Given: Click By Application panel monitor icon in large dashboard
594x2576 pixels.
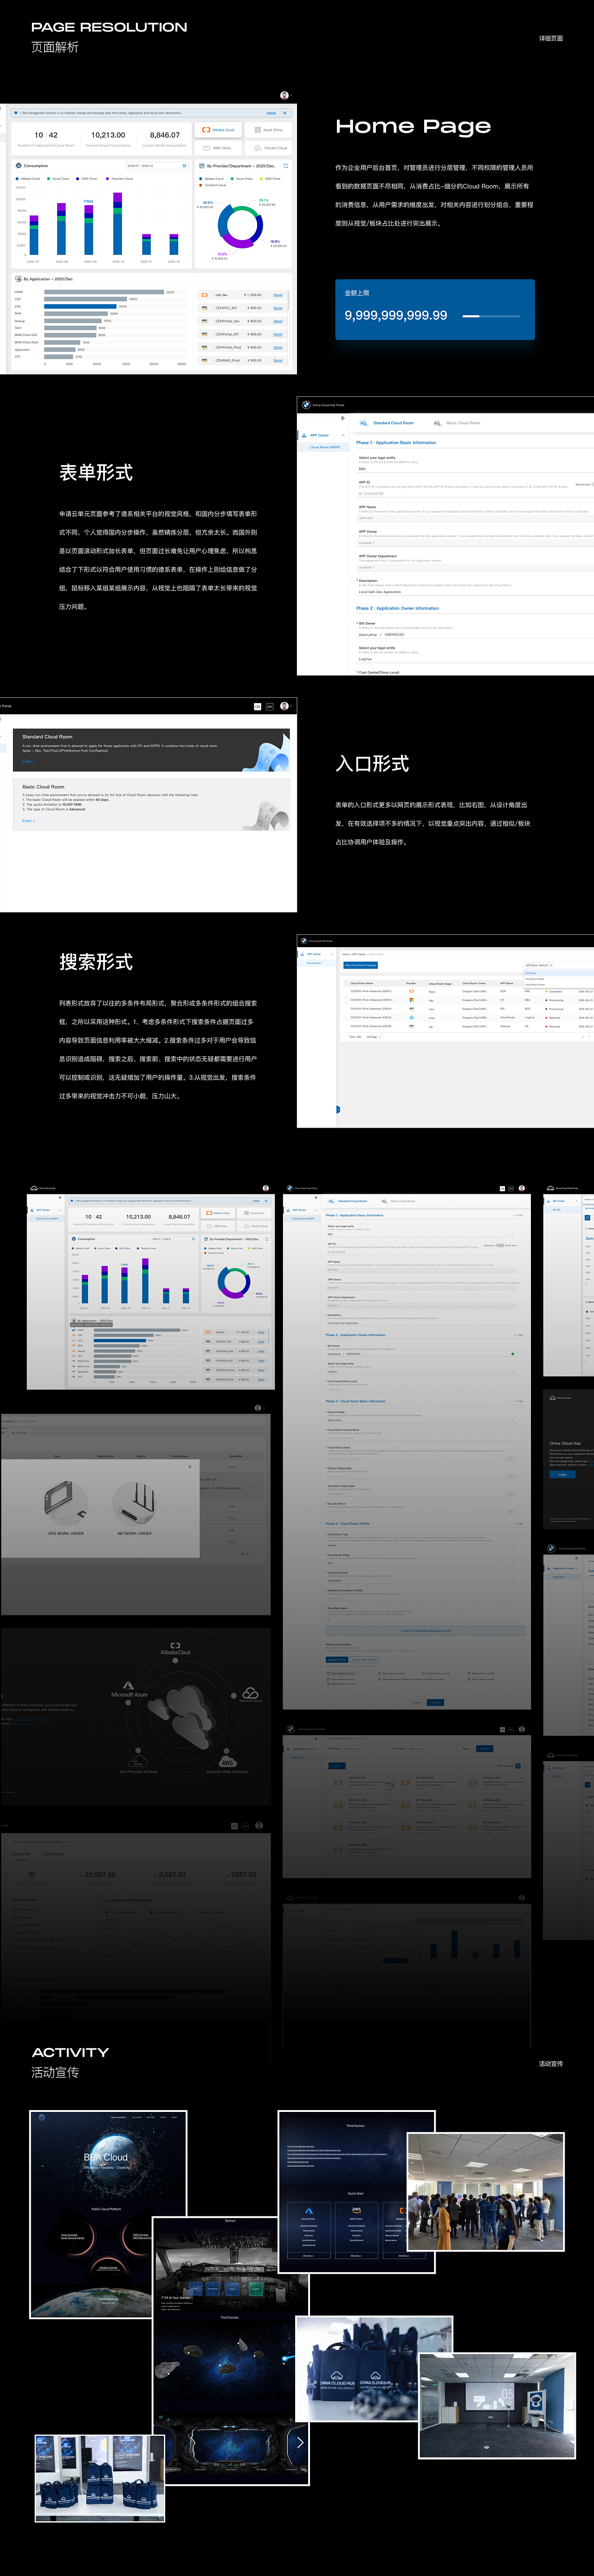Looking at the screenshot, I should 19,279.
